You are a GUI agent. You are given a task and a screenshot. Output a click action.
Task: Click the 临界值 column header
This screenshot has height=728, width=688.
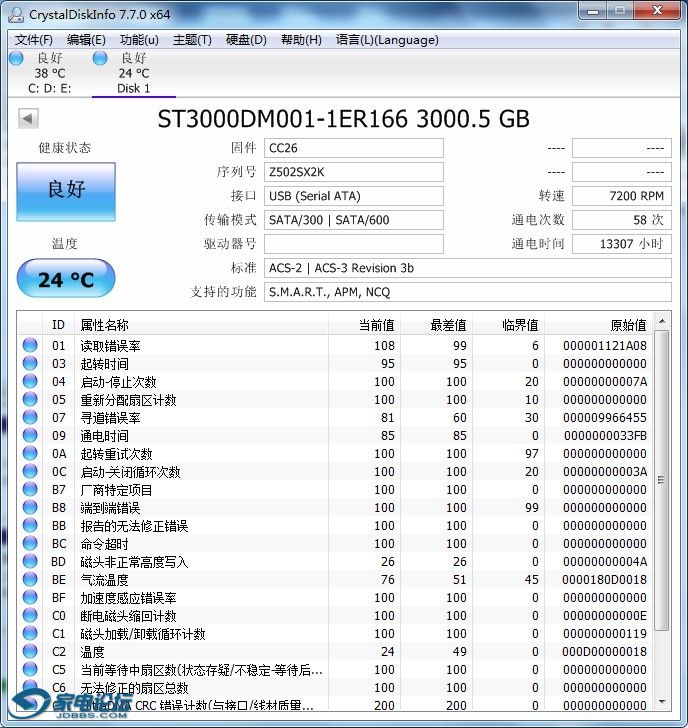pos(508,325)
